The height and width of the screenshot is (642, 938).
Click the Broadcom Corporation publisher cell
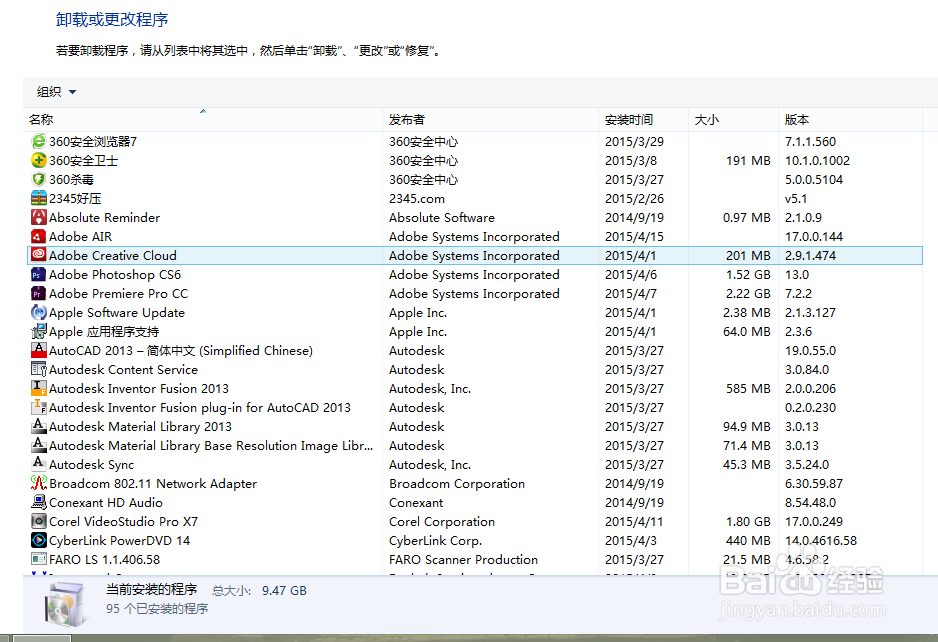[457, 483]
